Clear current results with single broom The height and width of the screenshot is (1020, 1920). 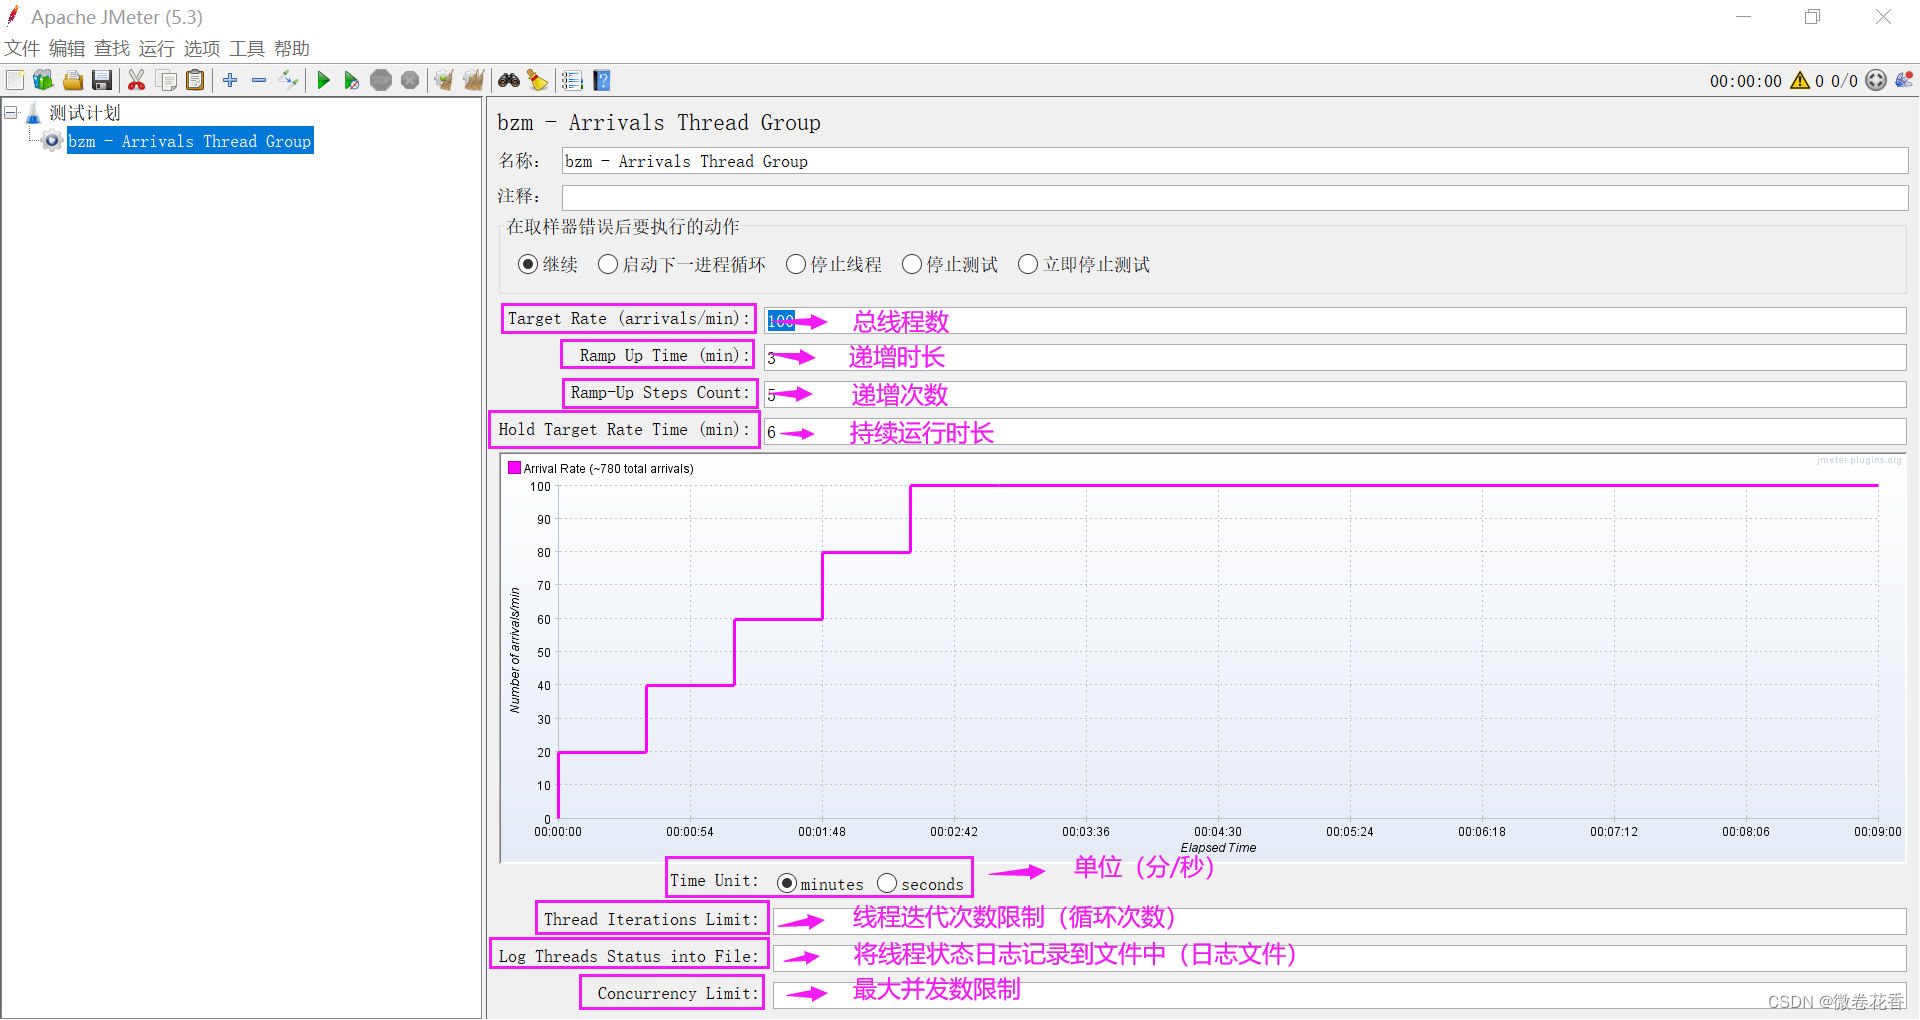click(444, 80)
